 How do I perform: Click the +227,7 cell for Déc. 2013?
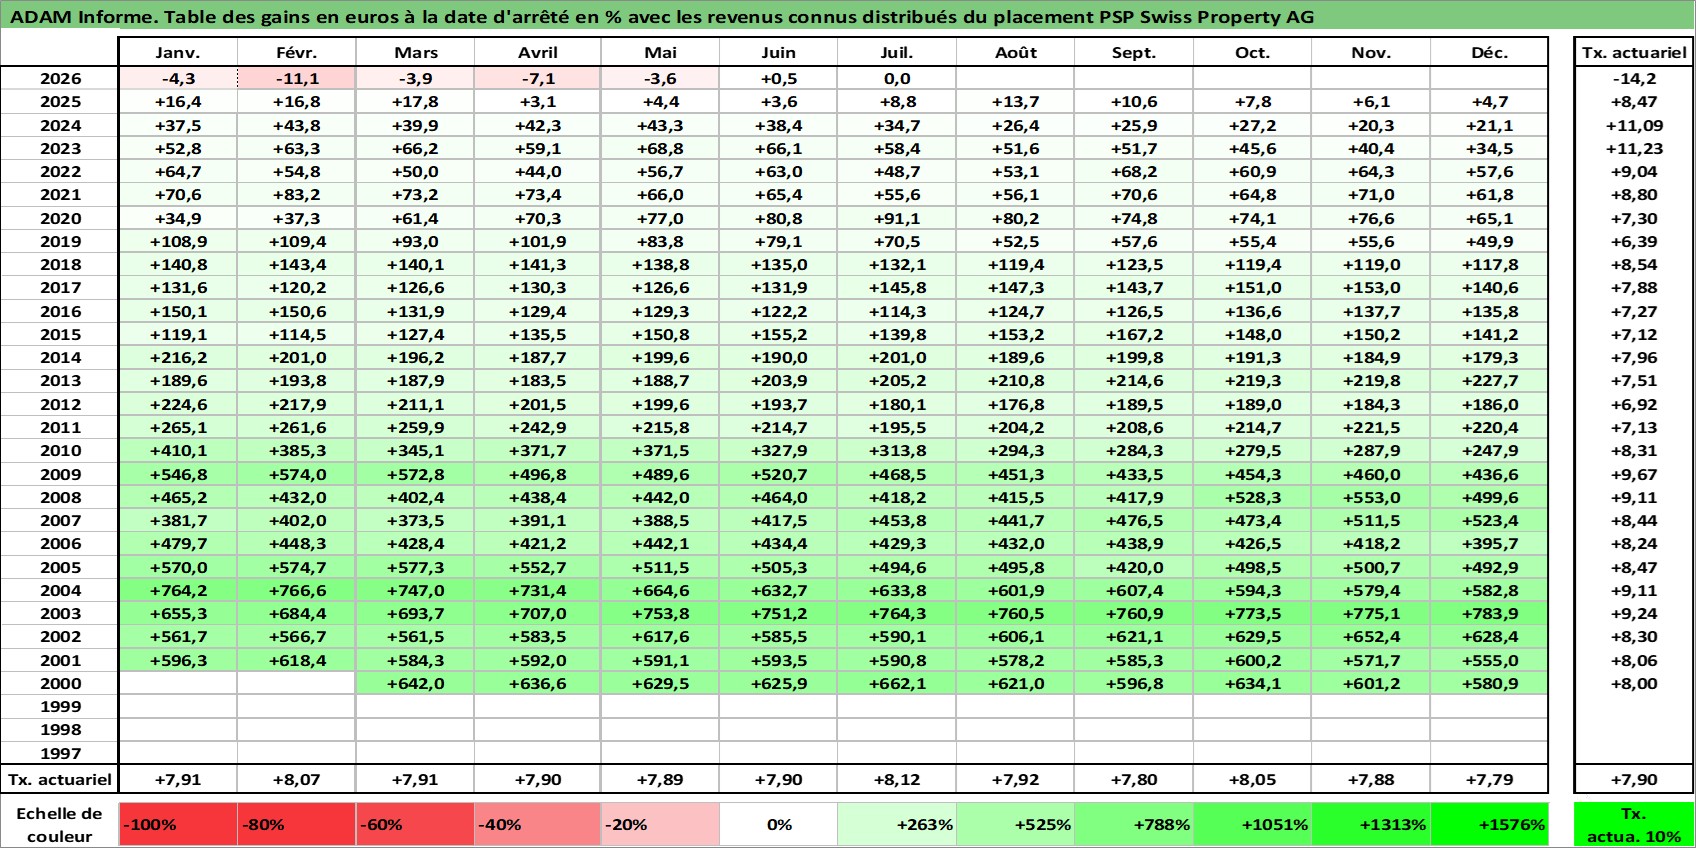[x=1489, y=380]
